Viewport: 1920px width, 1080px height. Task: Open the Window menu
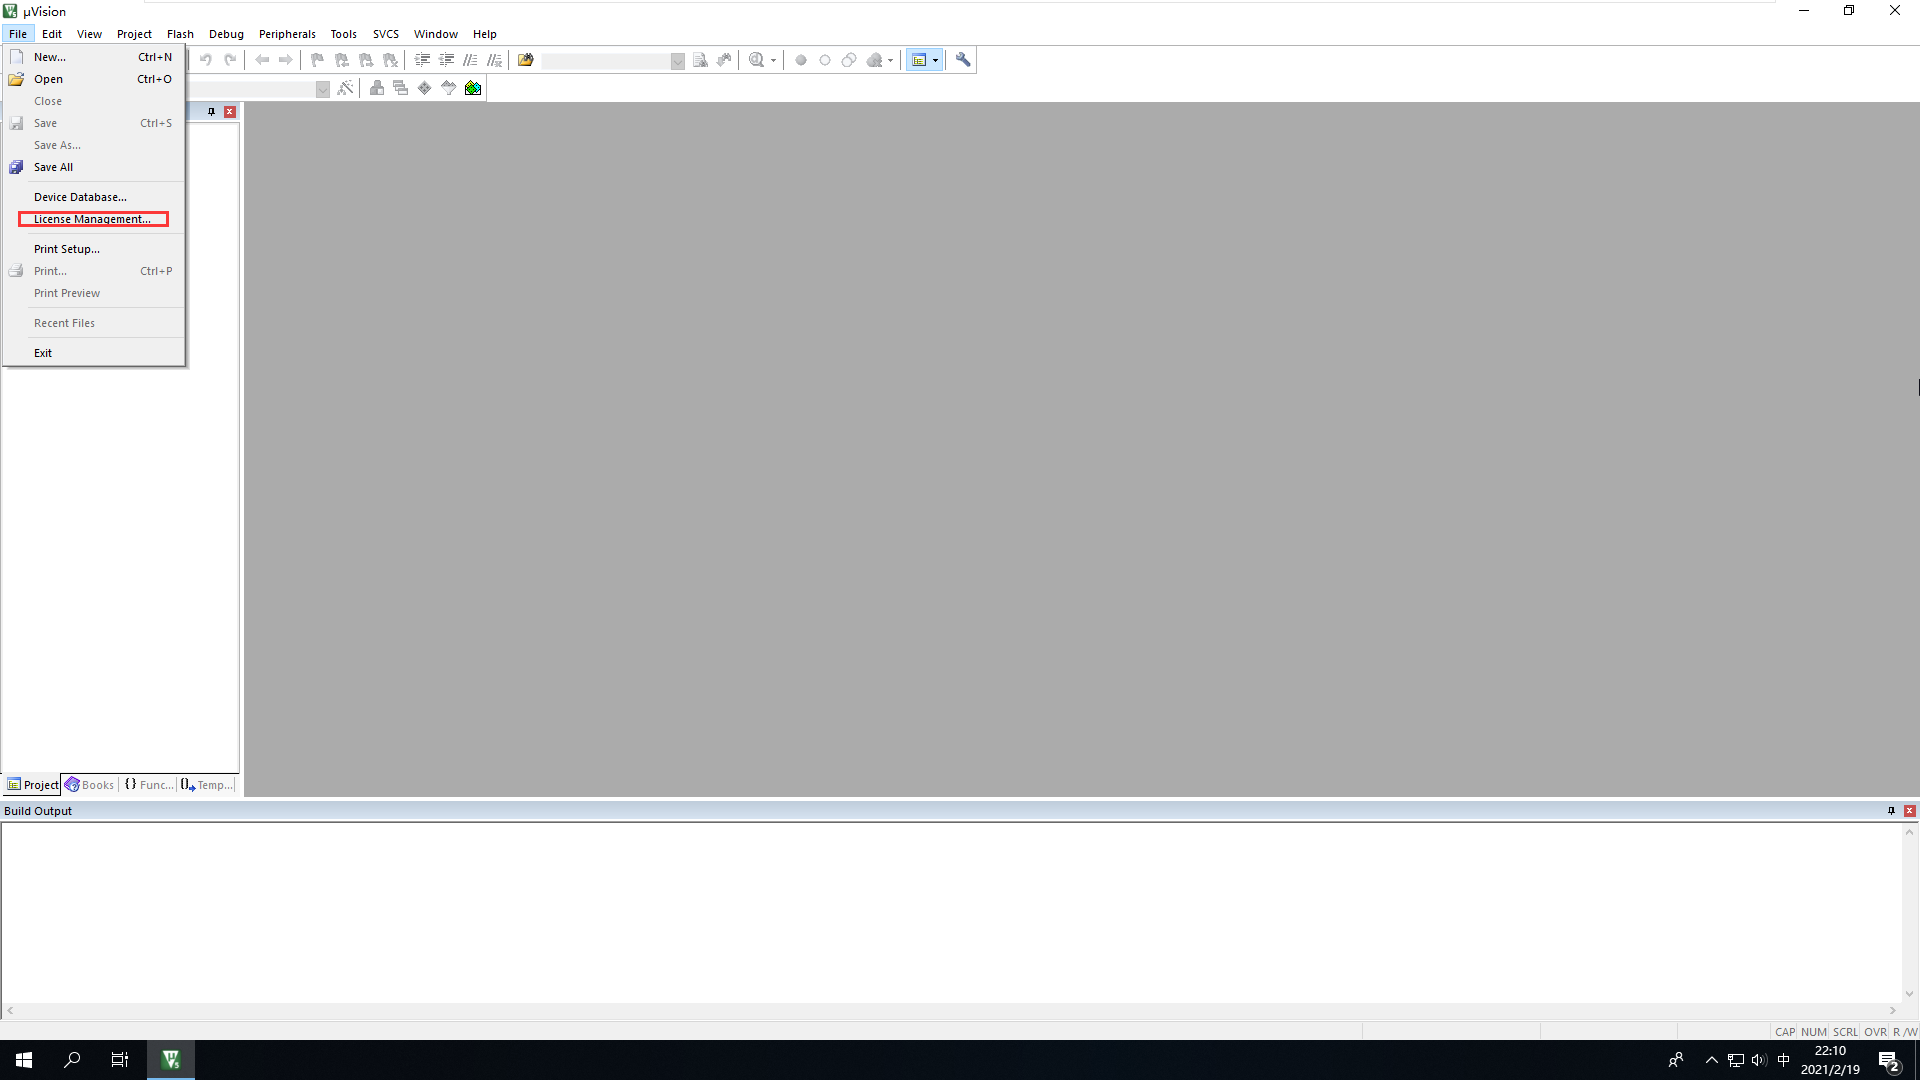436,34
